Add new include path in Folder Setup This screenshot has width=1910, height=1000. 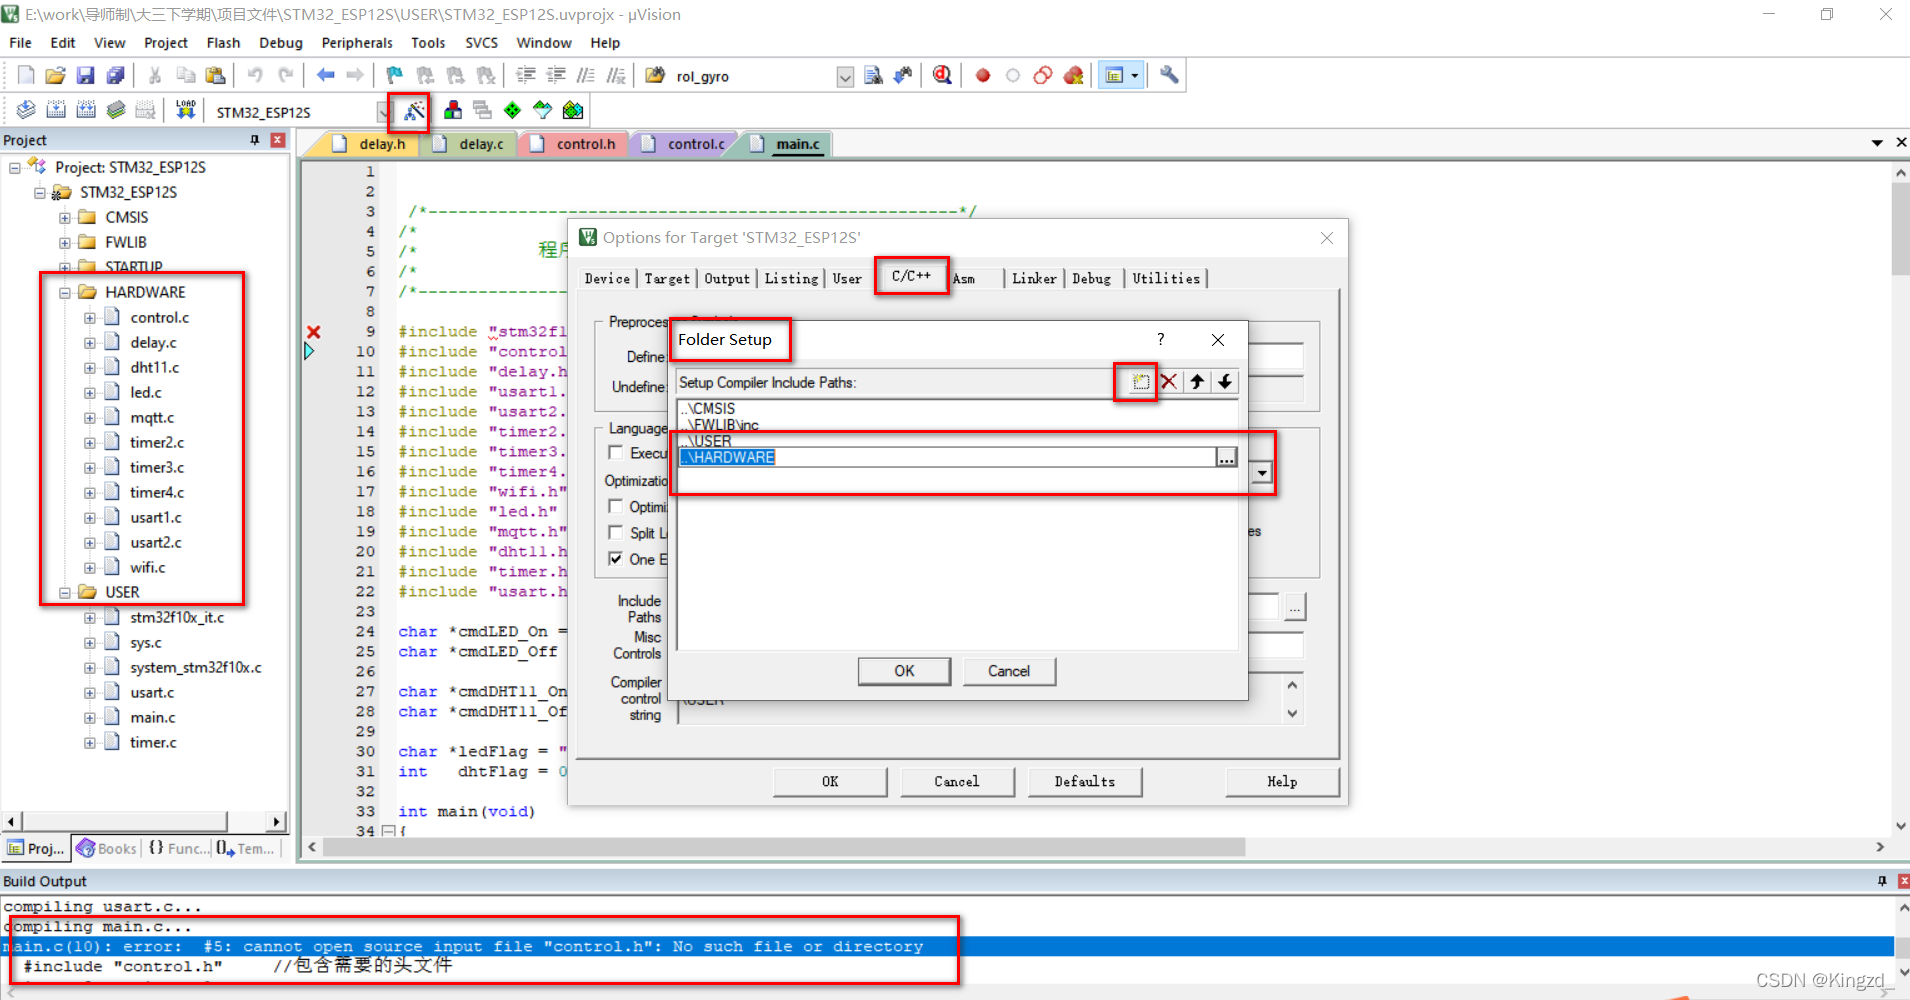[1140, 382]
